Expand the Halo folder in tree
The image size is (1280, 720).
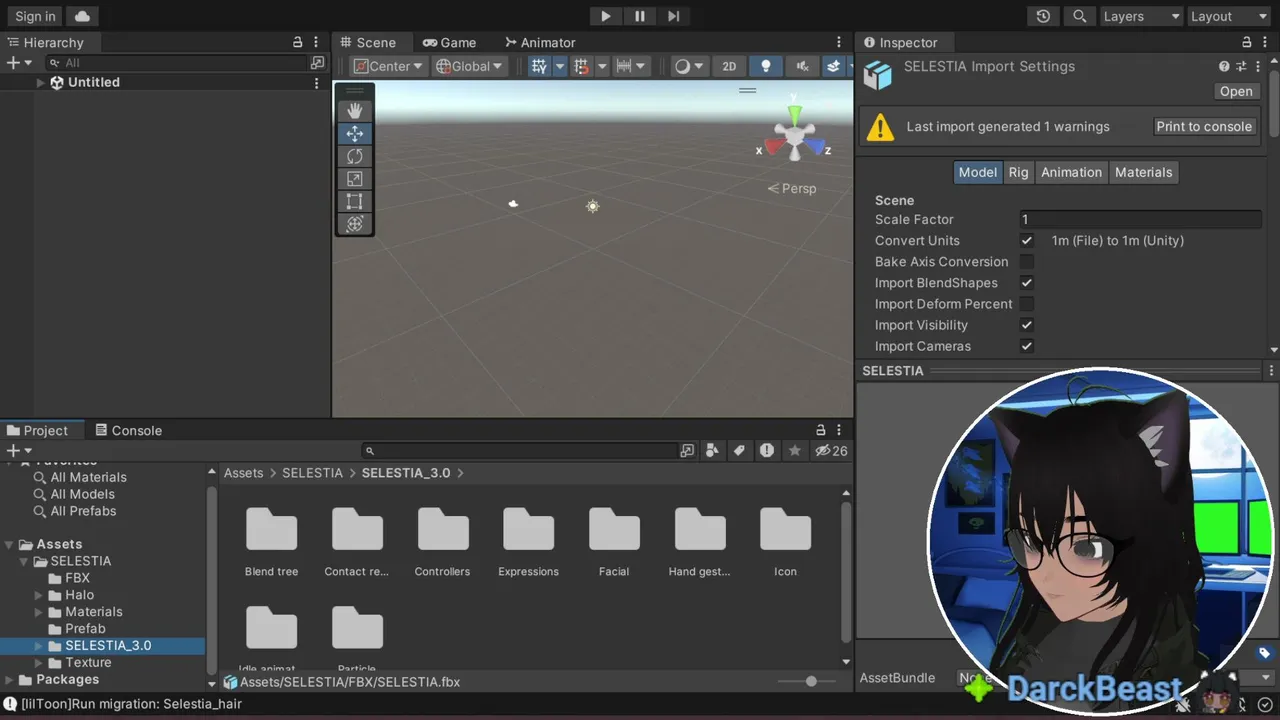click(x=40, y=595)
